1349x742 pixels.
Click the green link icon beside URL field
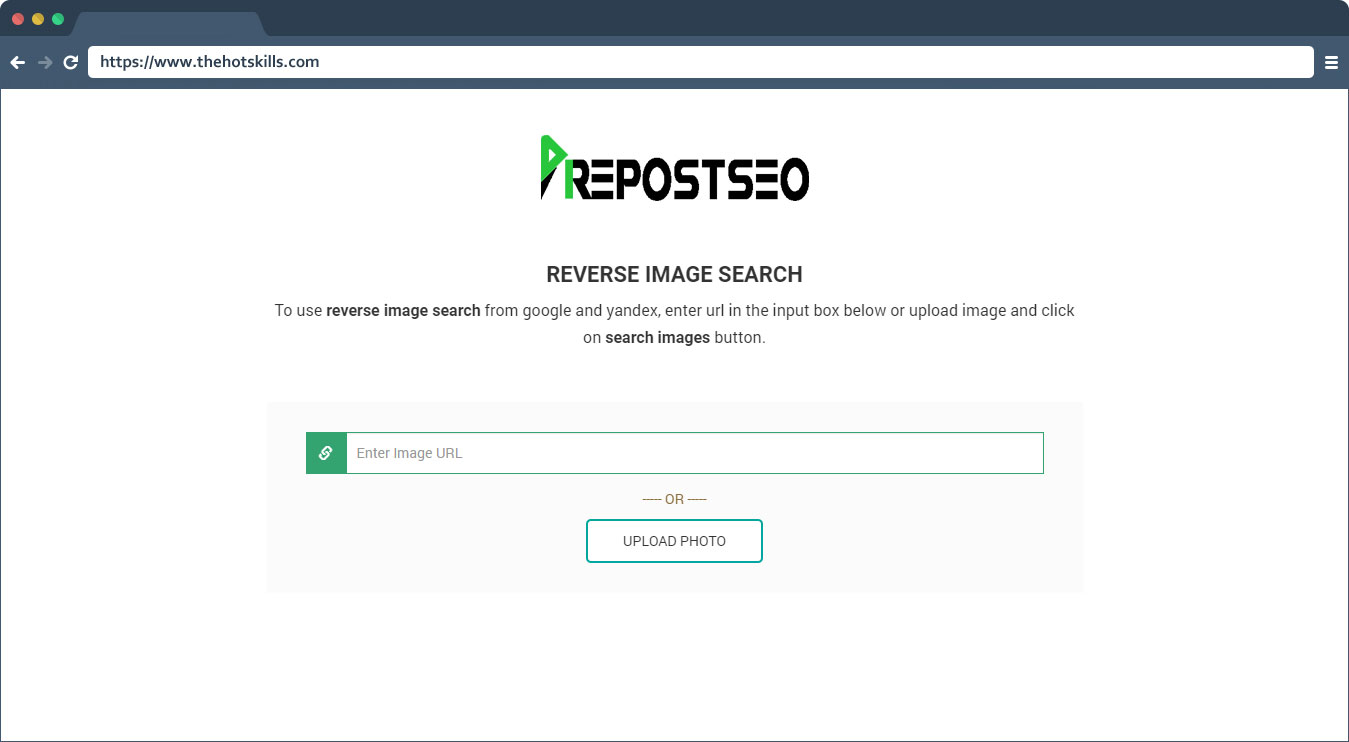pos(326,453)
